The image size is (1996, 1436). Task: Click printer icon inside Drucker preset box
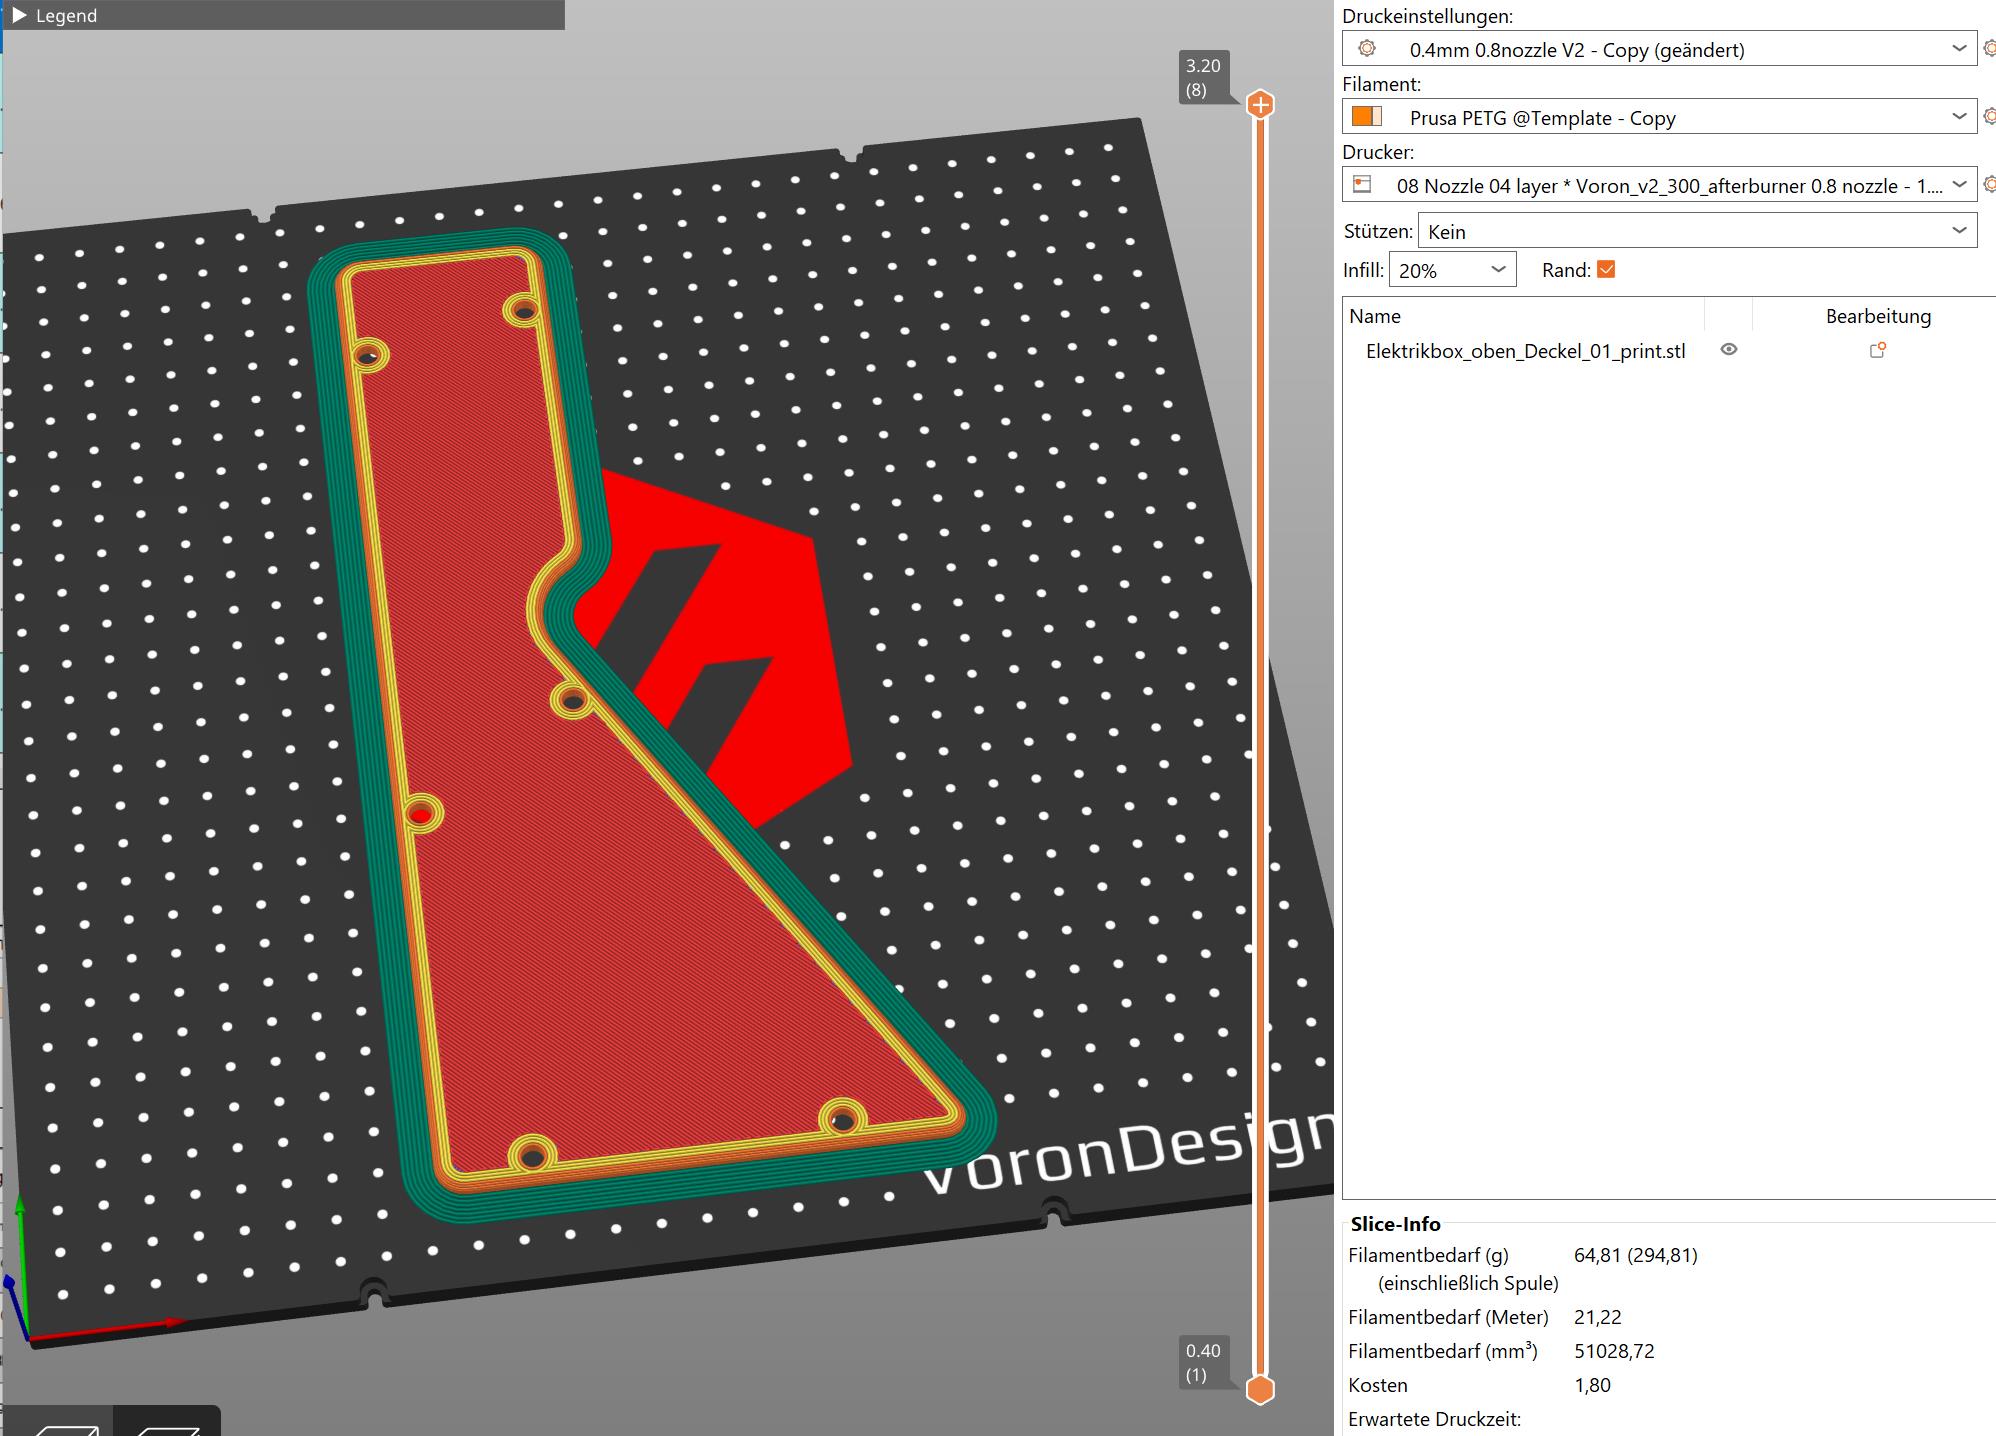click(x=1362, y=184)
